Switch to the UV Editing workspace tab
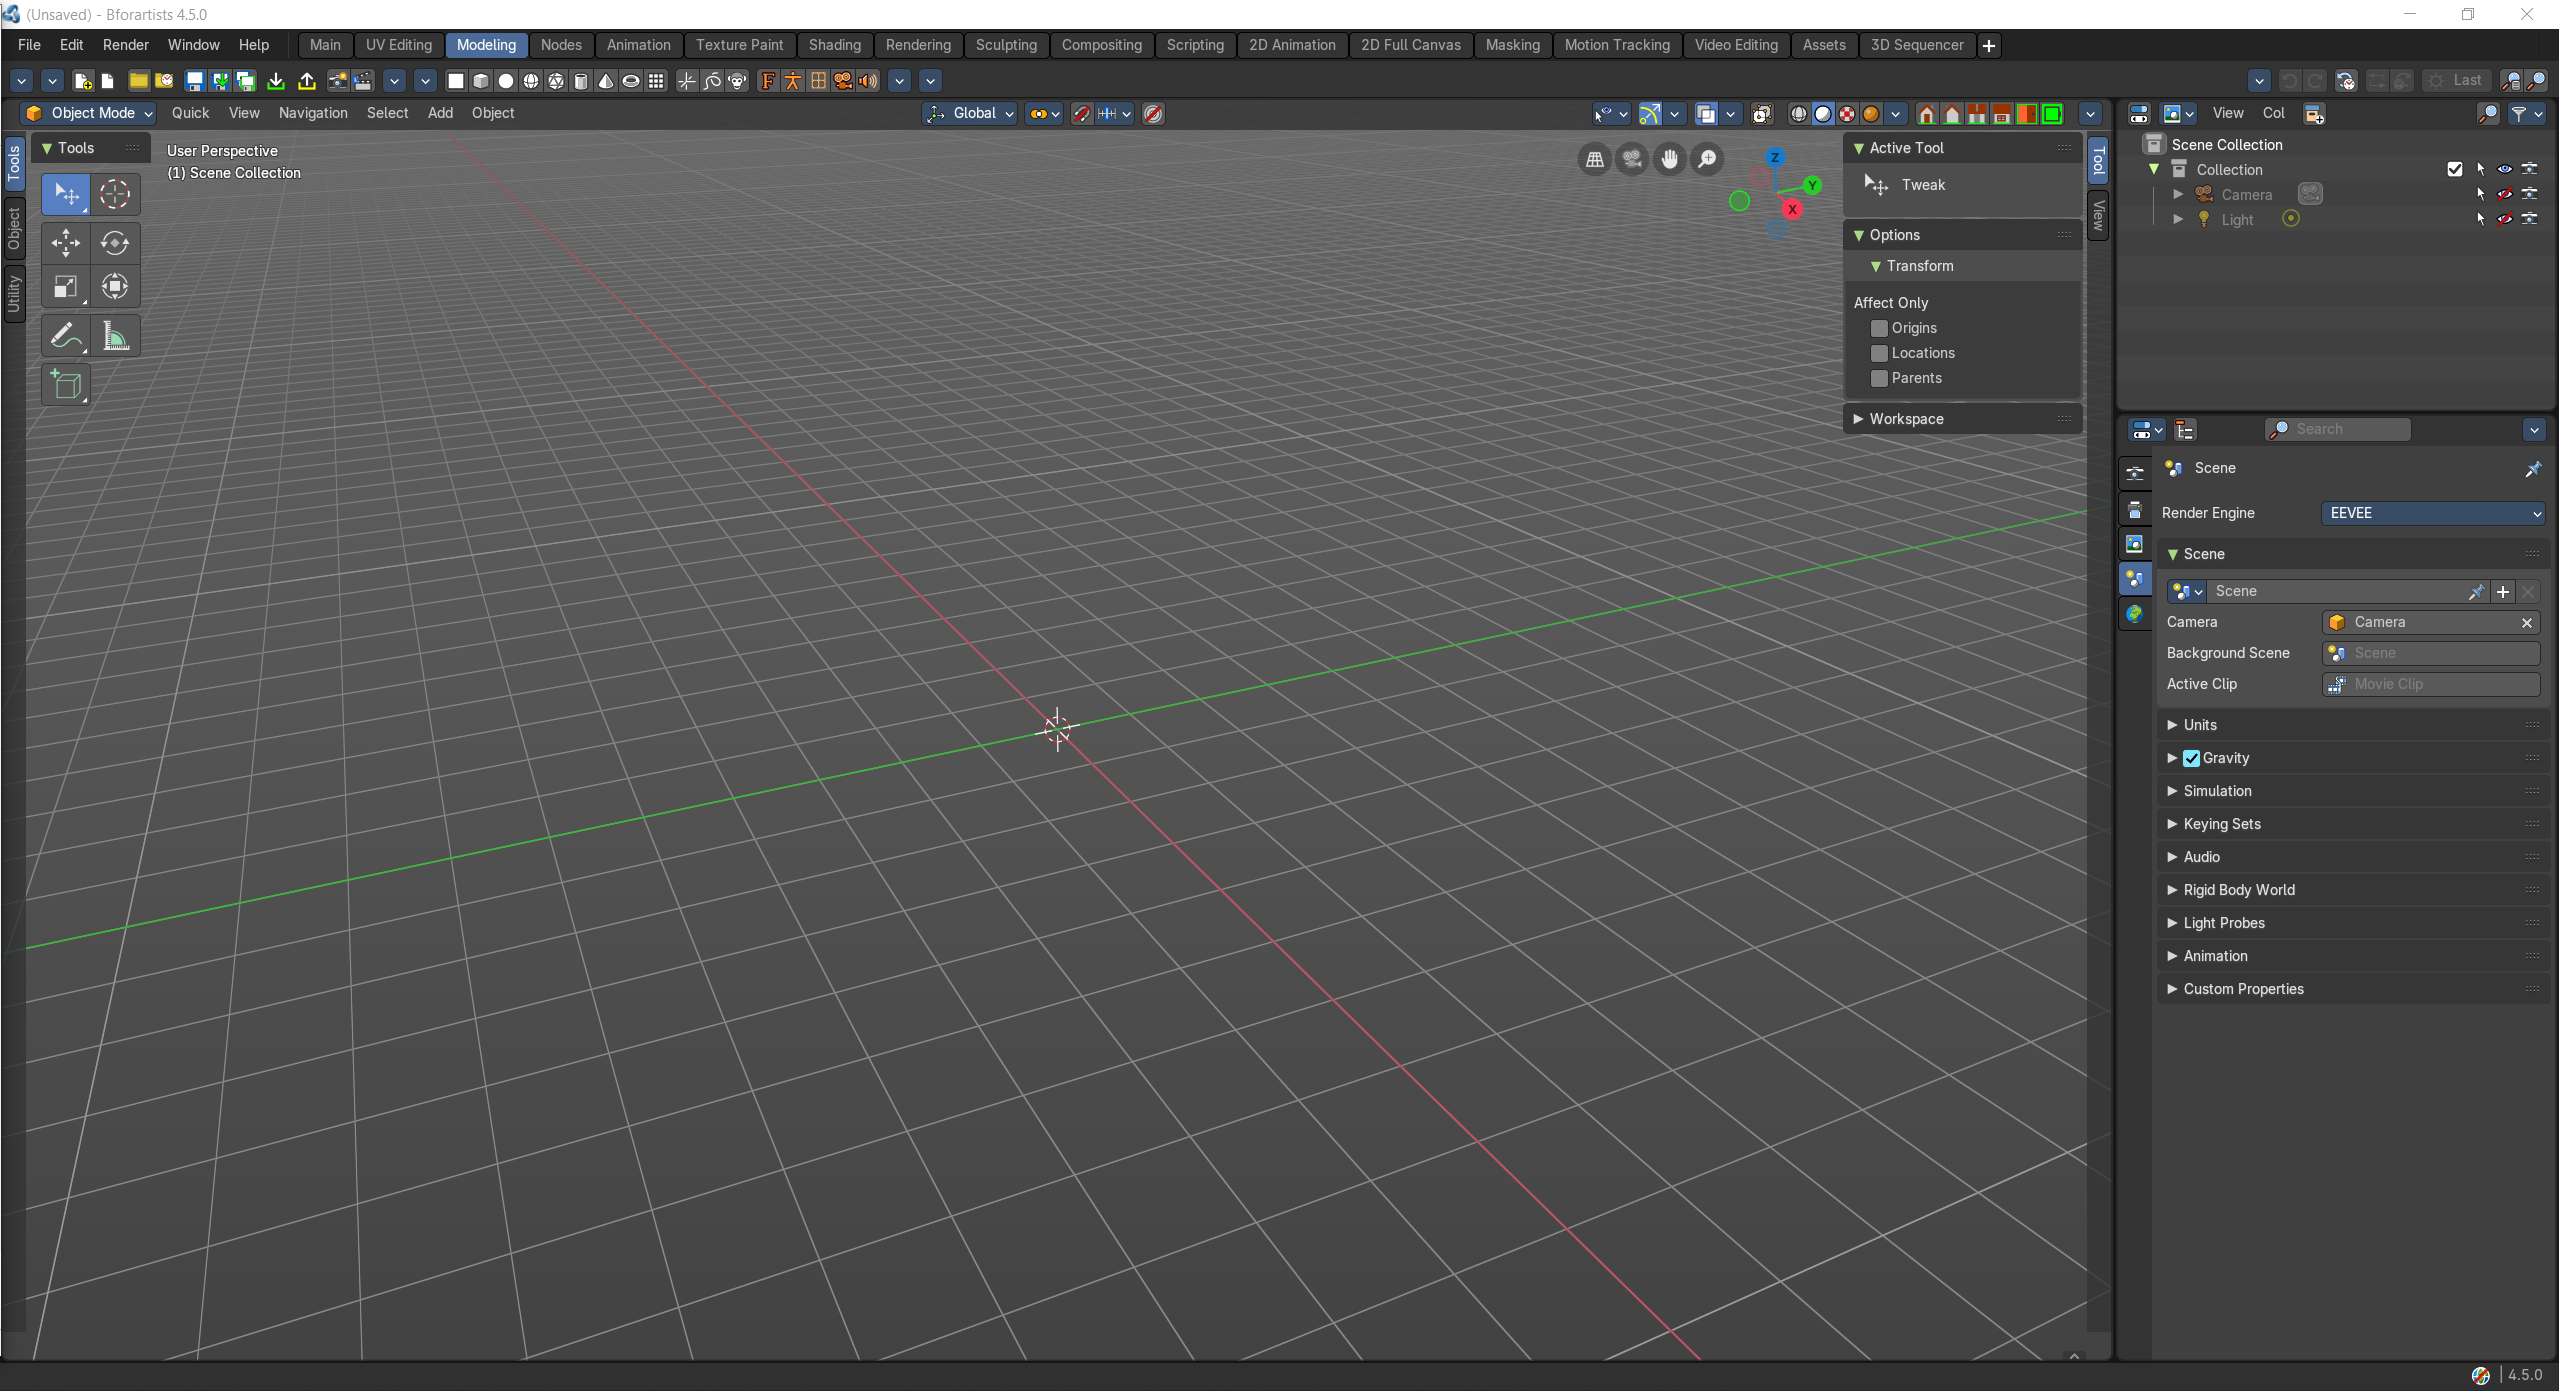Screen dimensions: 2559x1391 (x=399, y=45)
